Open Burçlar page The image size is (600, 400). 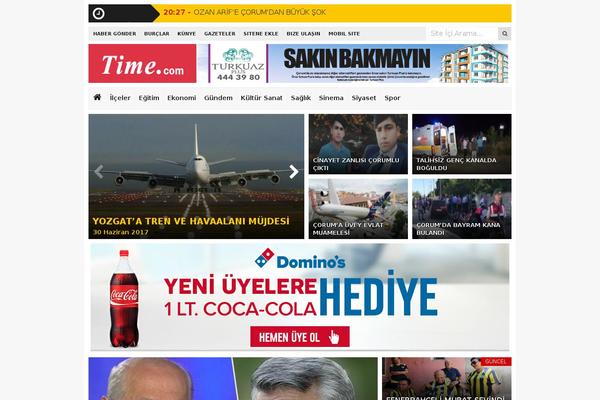click(x=157, y=34)
